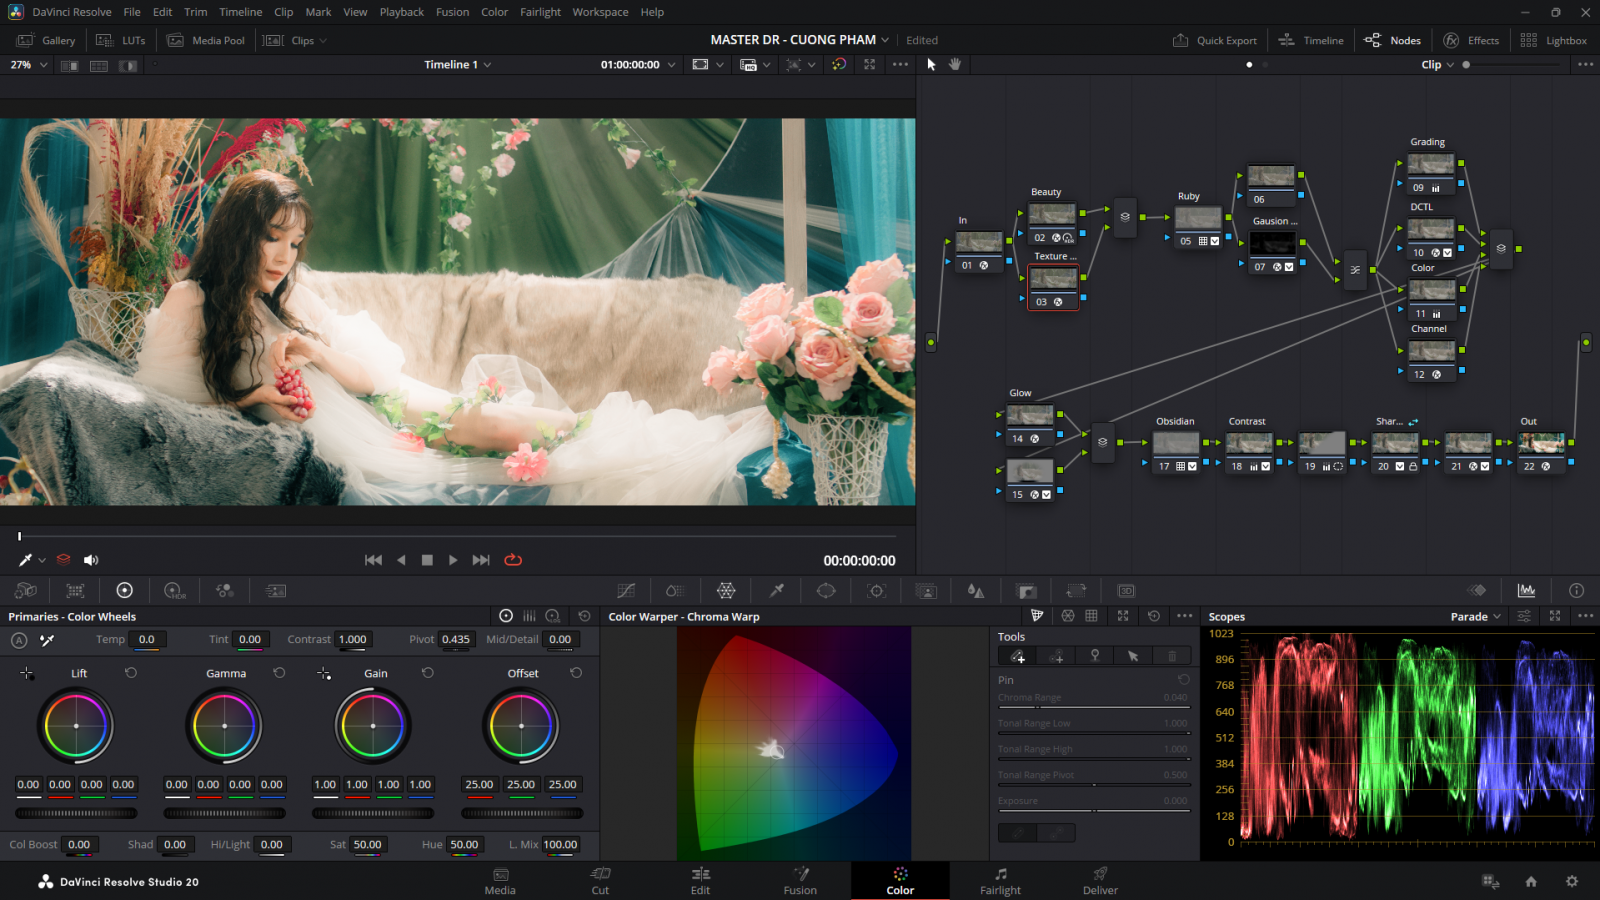Open the Power Window palette icon
This screenshot has height=900, width=1600.
pyautogui.click(x=826, y=591)
